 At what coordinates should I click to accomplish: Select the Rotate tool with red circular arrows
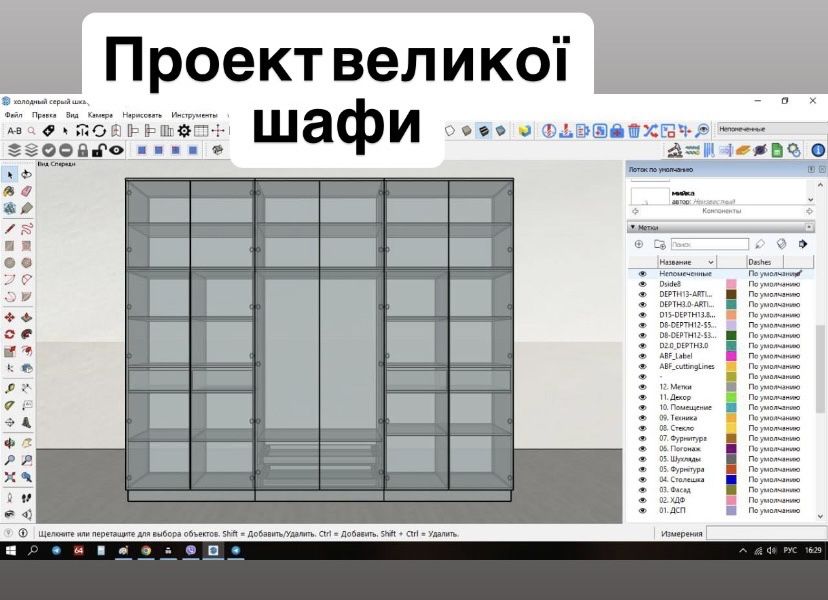(x=10, y=334)
